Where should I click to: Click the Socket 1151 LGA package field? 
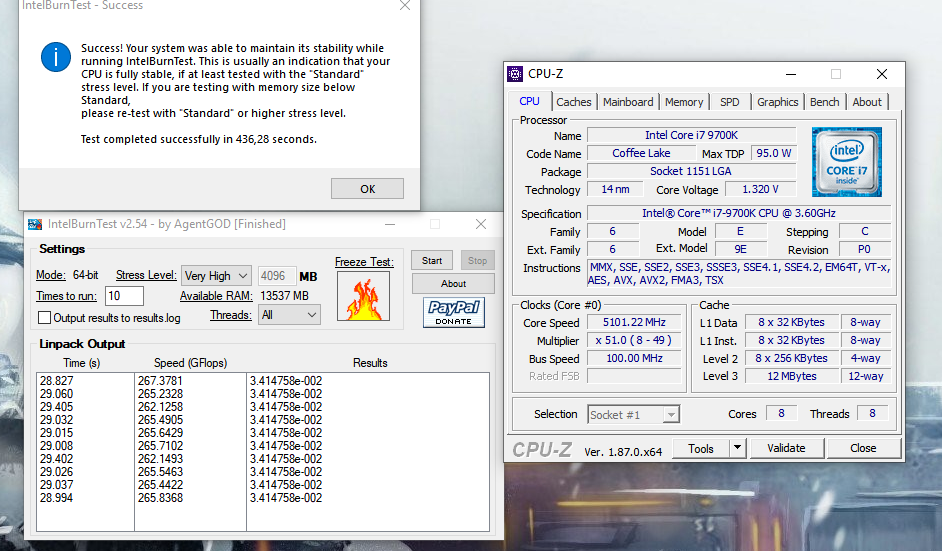pyautogui.click(x=691, y=171)
